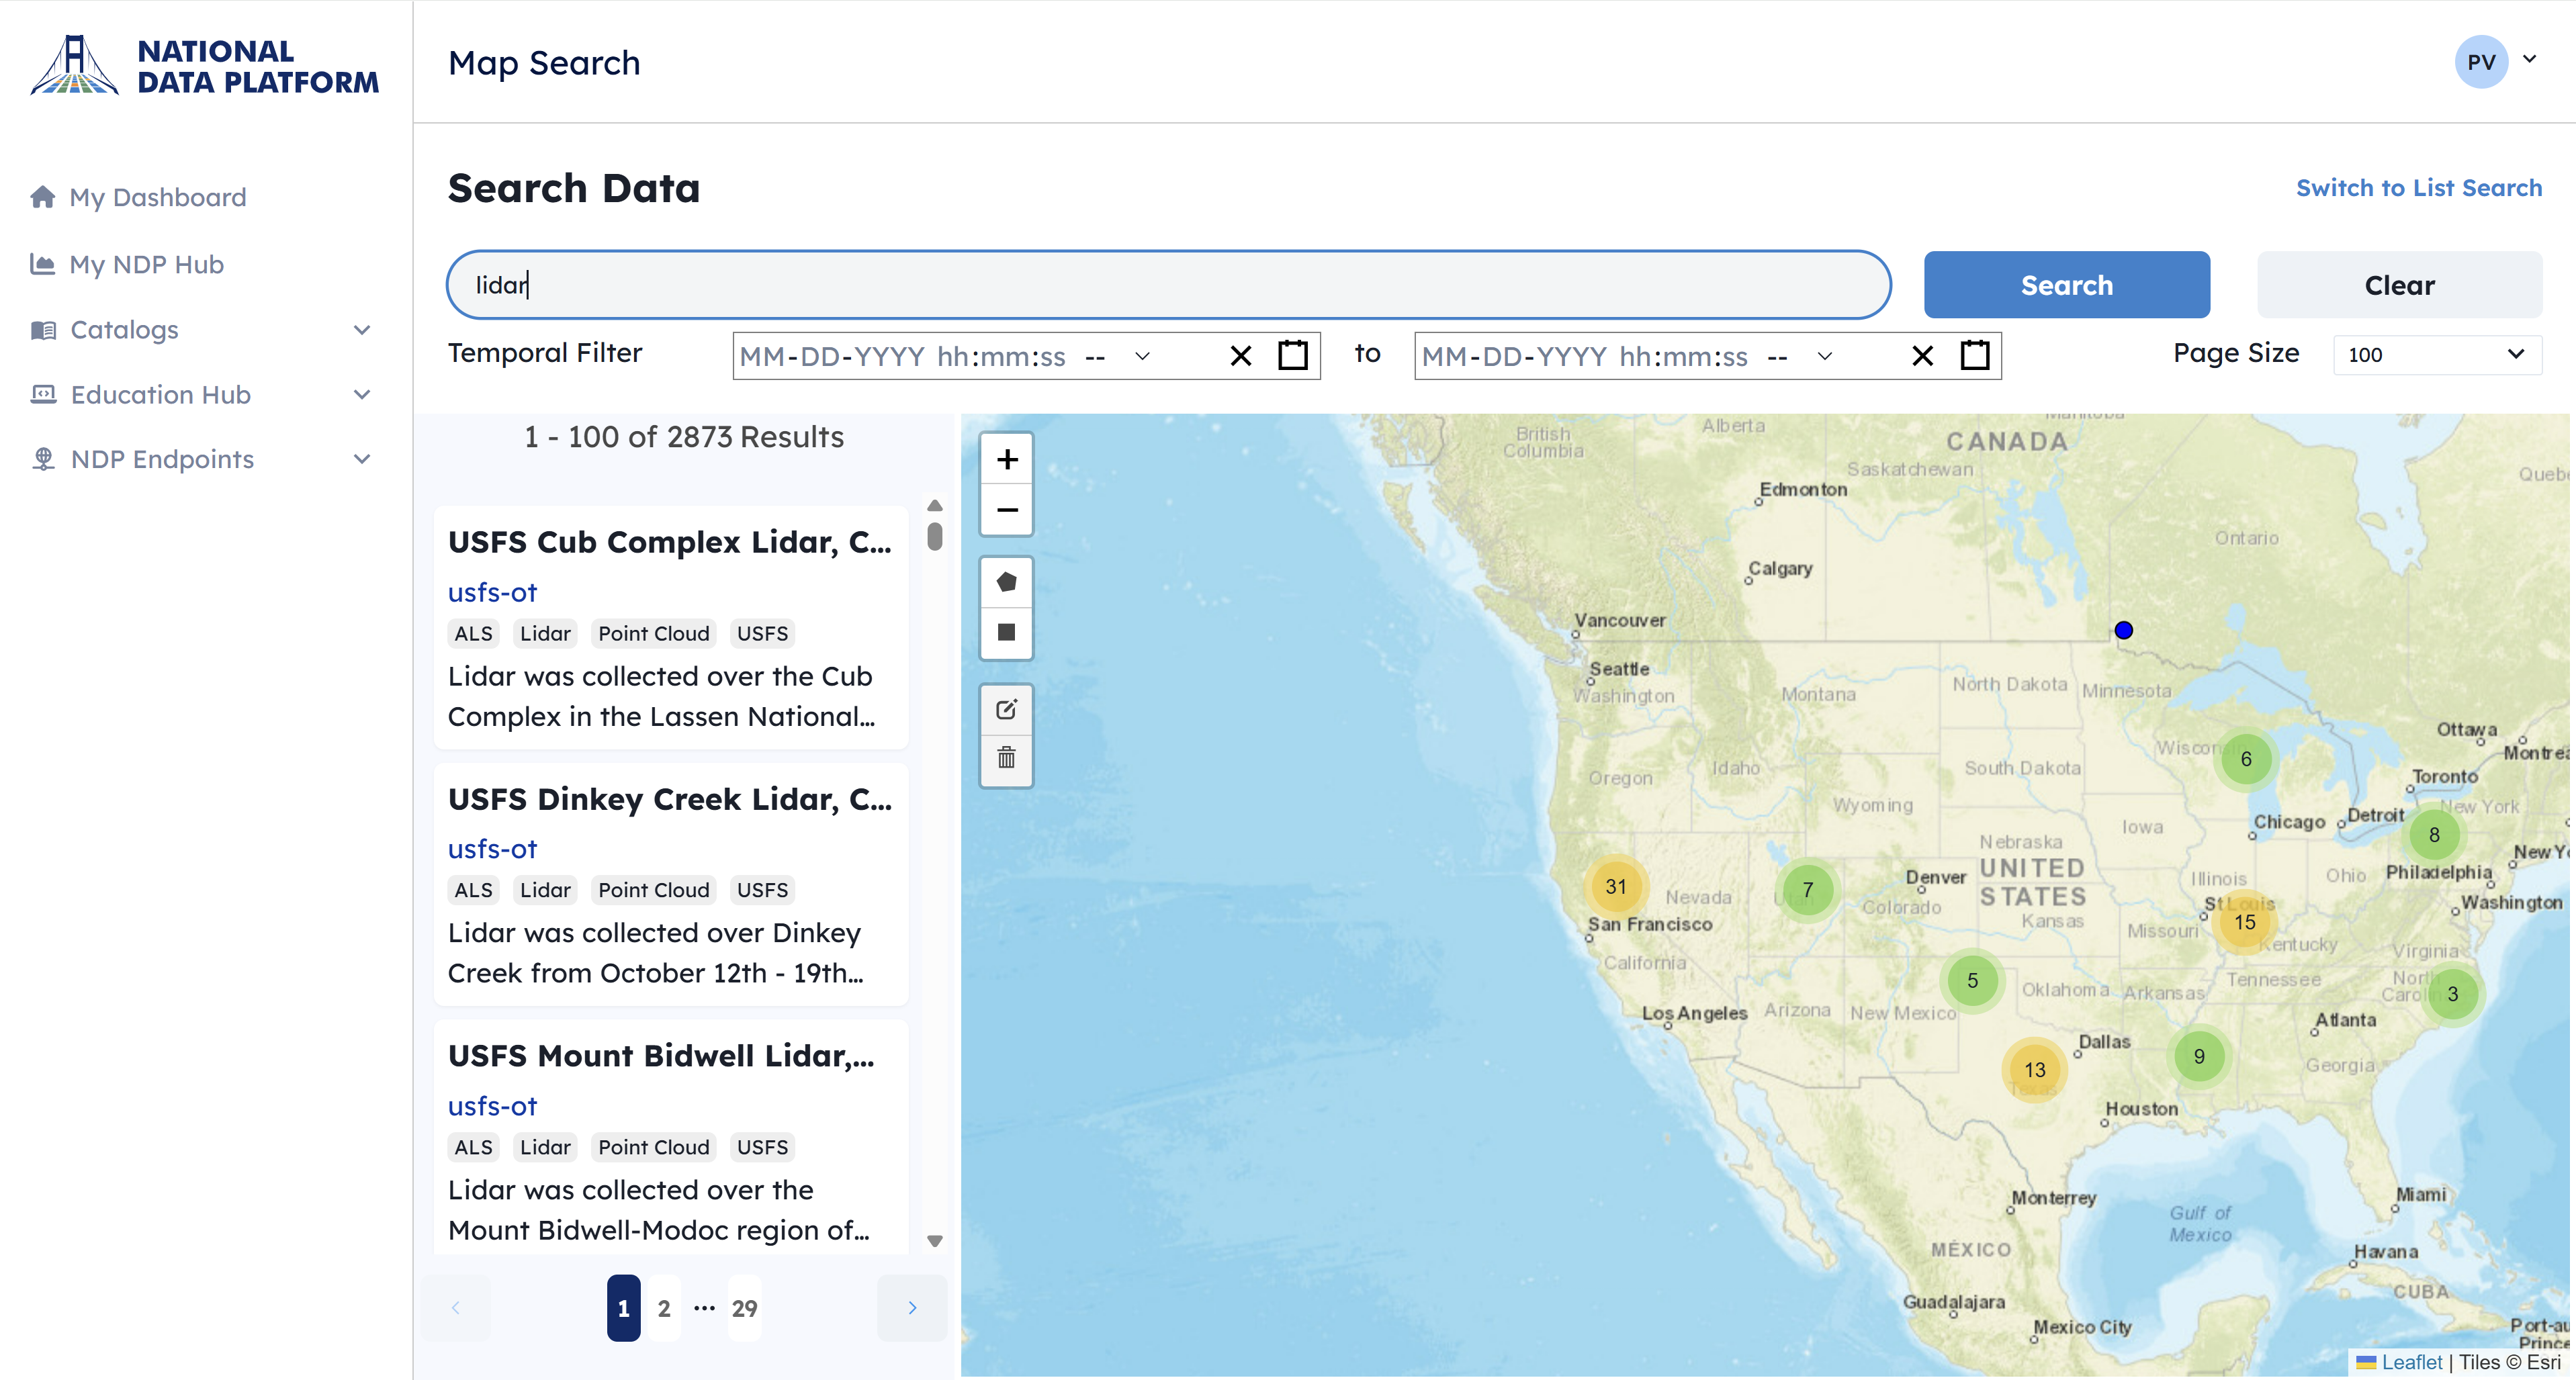Viewport: 2576px width, 1380px height.
Task: Switch to List Search view
Action: (2417, 188)
